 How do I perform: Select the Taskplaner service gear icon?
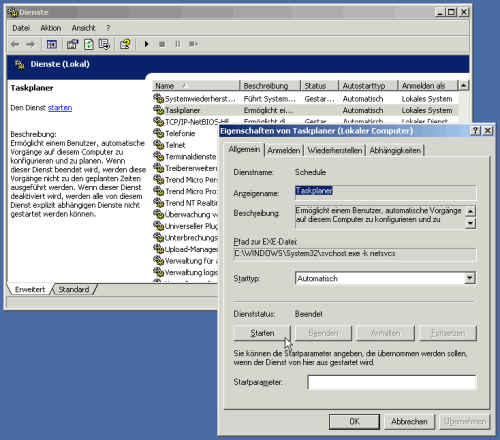tap(158, 110)
